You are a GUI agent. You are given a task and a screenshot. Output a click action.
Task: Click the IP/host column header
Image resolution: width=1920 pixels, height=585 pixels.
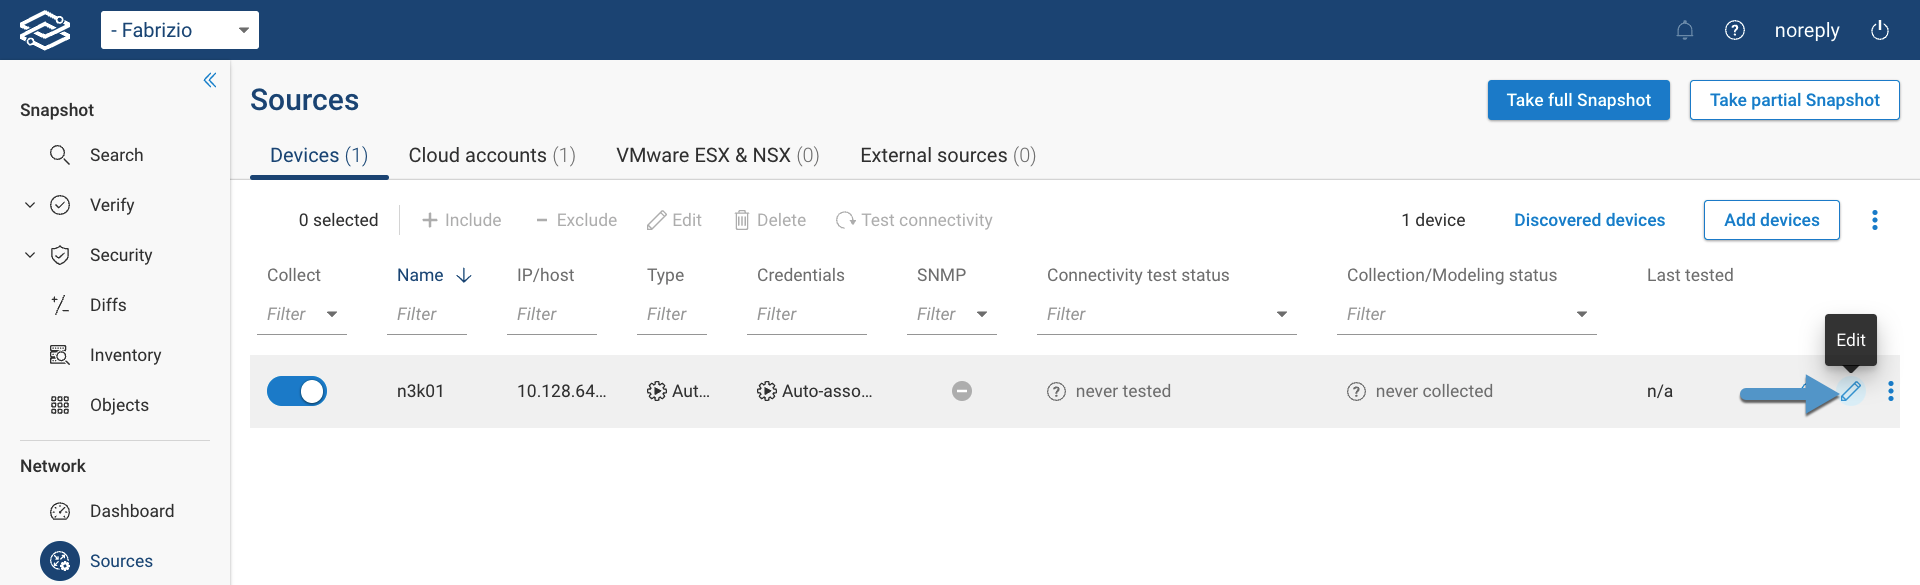tap(546, 275)
